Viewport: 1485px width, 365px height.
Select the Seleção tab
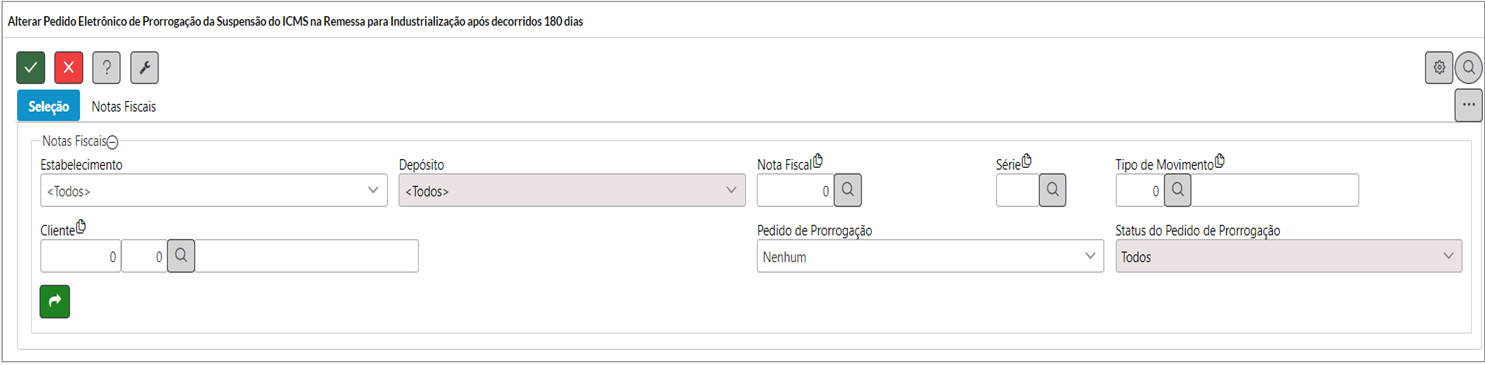coord(49,106)
